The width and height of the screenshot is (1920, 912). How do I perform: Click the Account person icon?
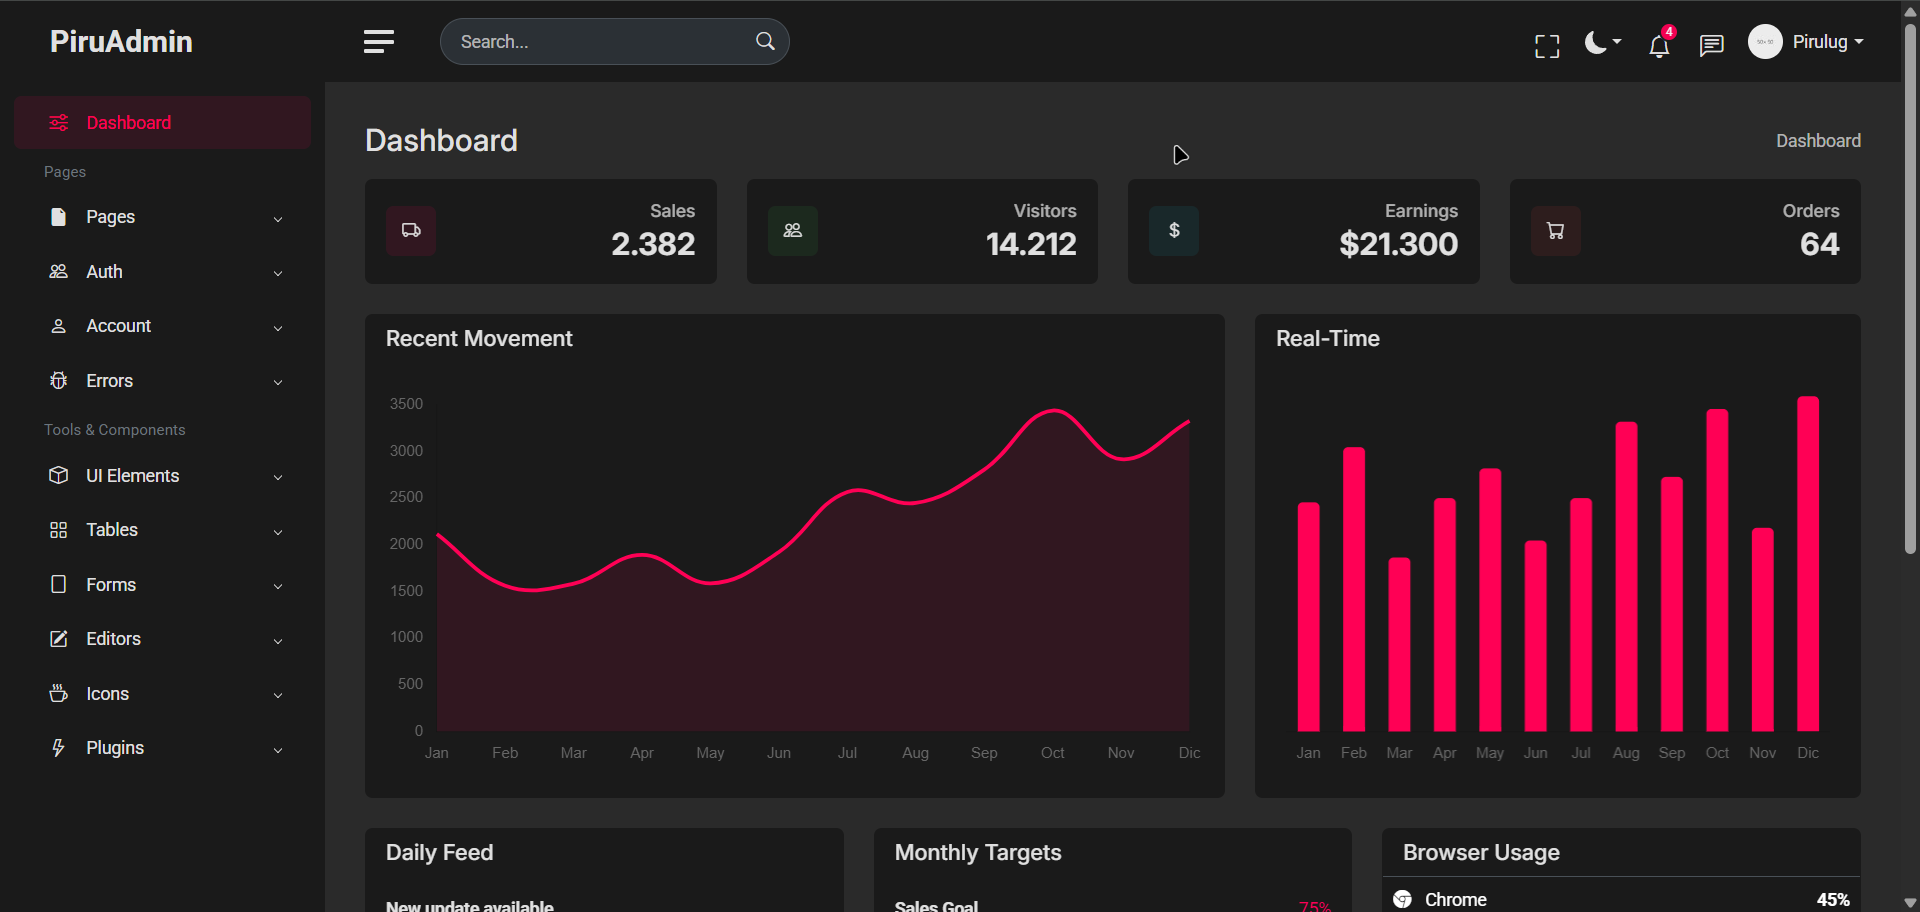pos(59,326)
